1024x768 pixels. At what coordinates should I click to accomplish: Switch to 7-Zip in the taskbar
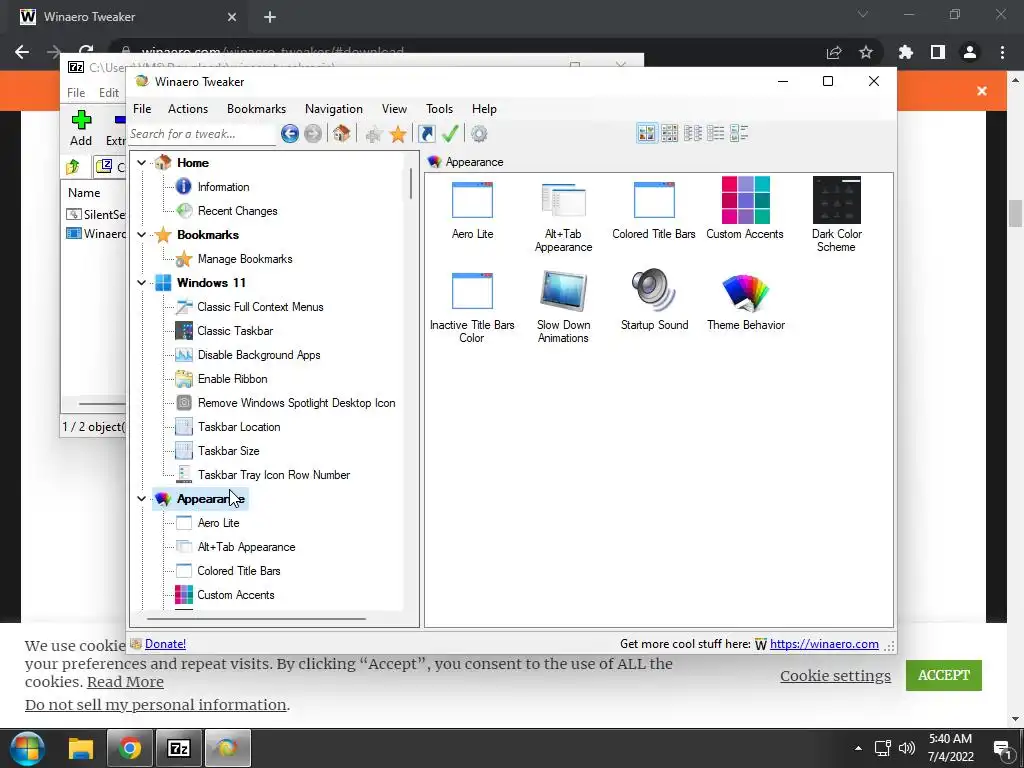[x=179, y=748]
